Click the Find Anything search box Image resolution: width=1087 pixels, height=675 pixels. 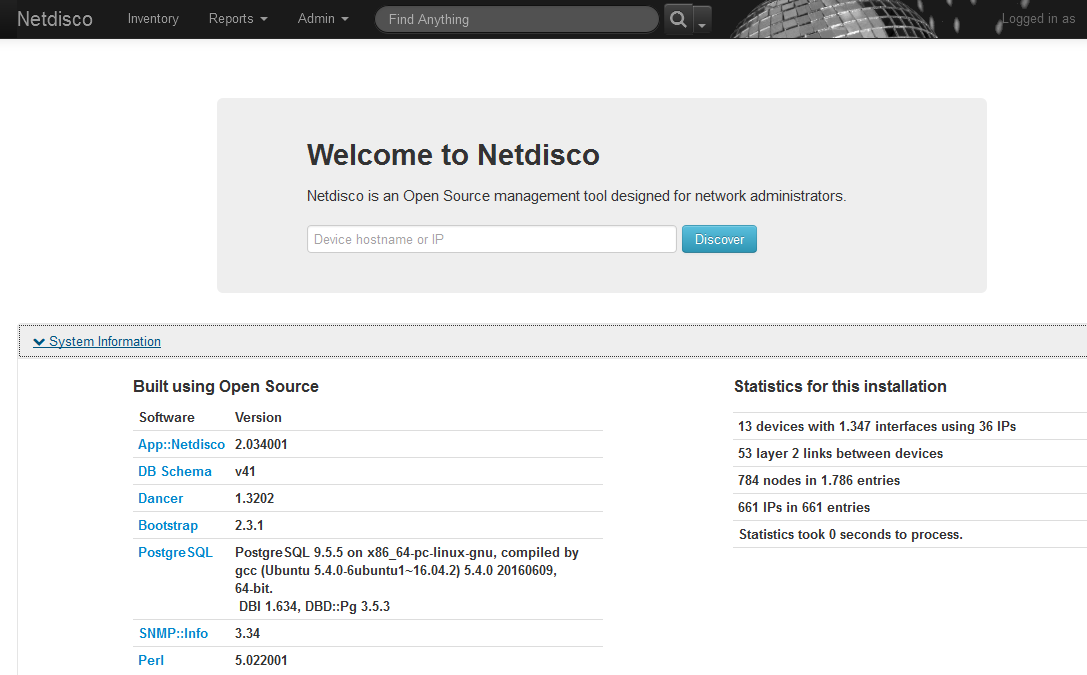[x=516, y=19]
